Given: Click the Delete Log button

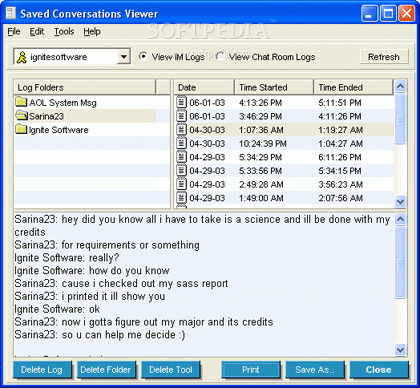Looking at the screenshot, I should pos(42,370).
